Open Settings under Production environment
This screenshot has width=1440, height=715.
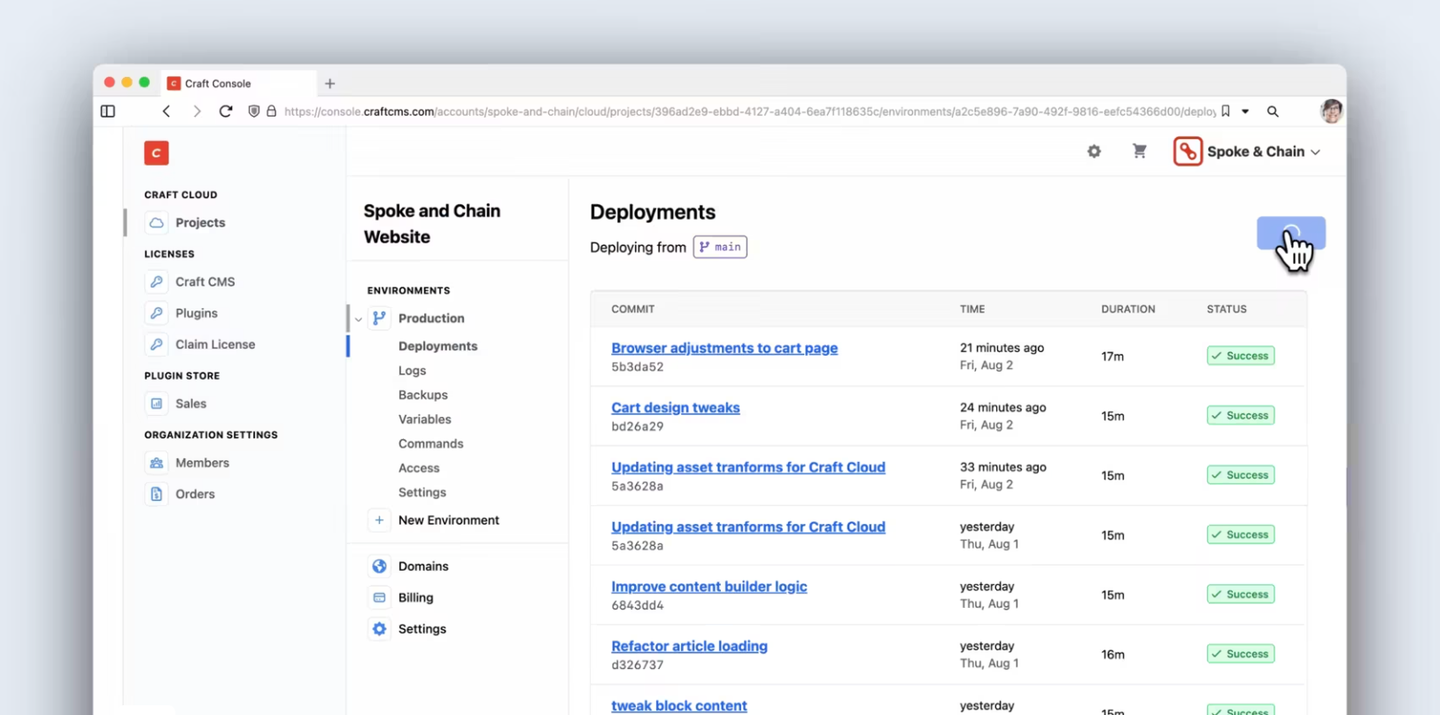422,492
